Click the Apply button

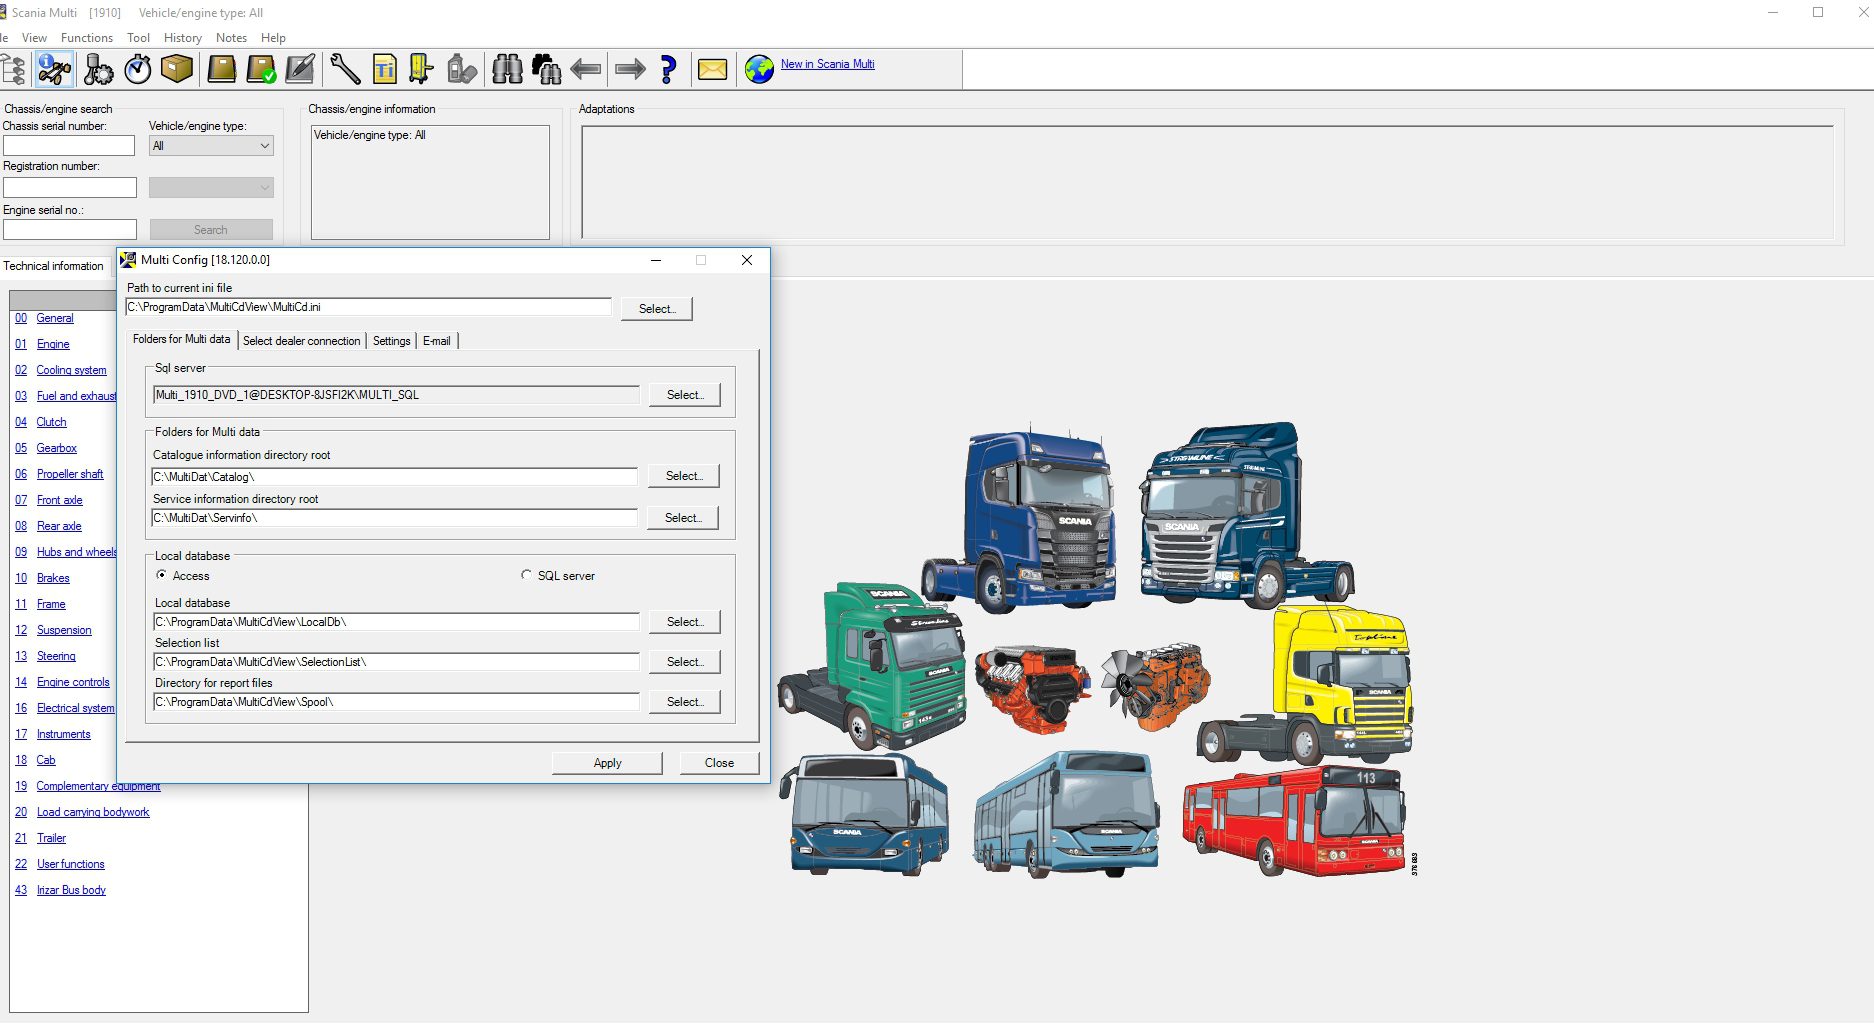click(x=606, y=762)
